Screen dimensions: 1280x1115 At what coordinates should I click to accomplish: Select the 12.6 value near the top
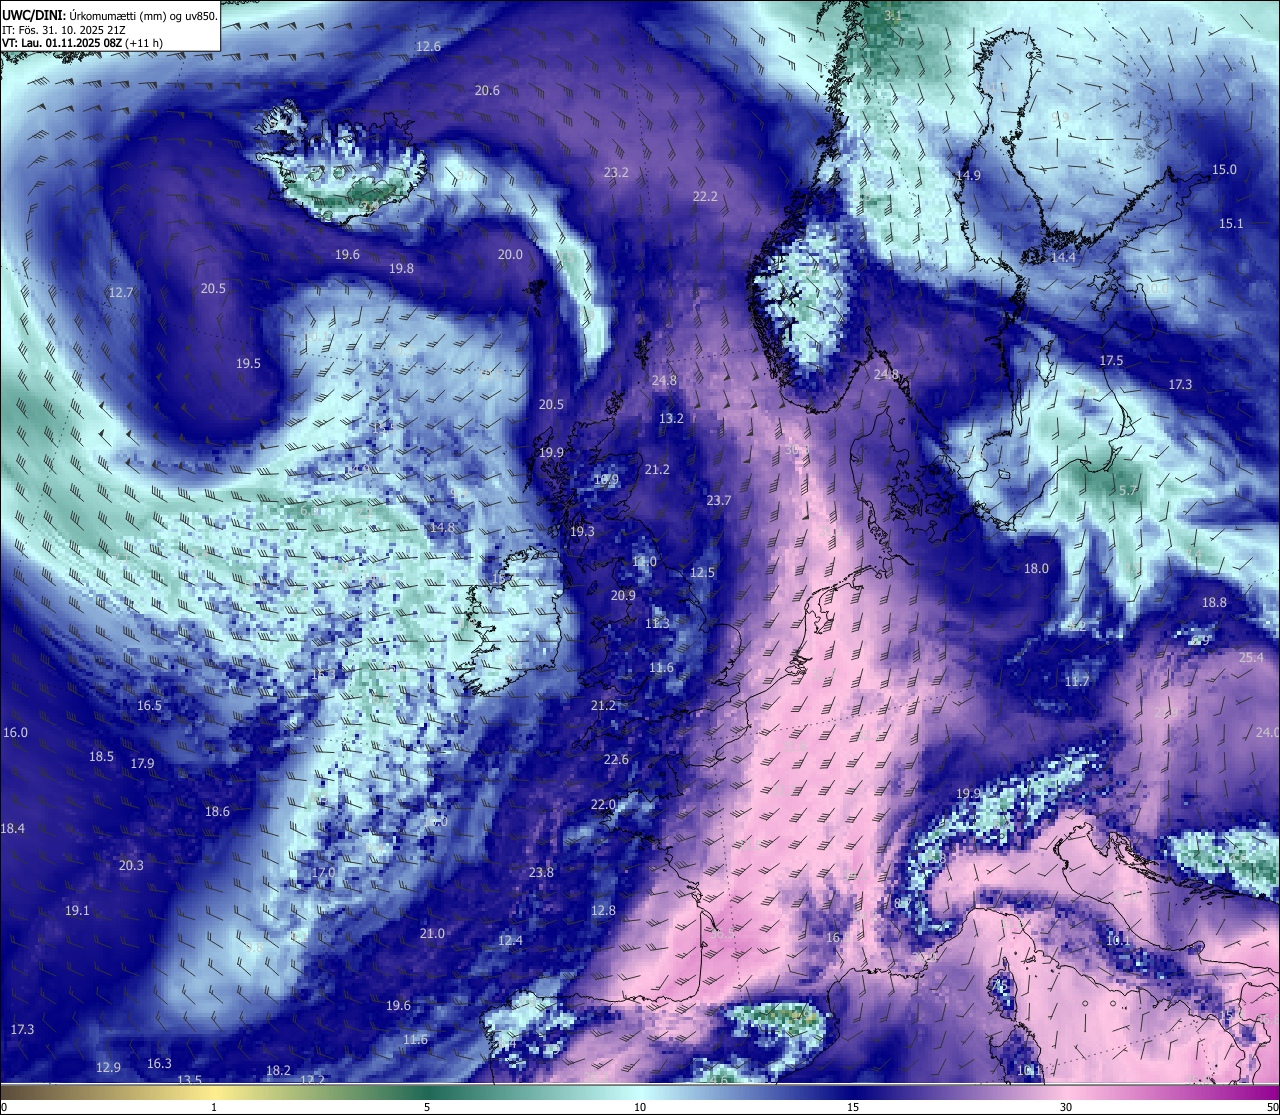(428, 47)
